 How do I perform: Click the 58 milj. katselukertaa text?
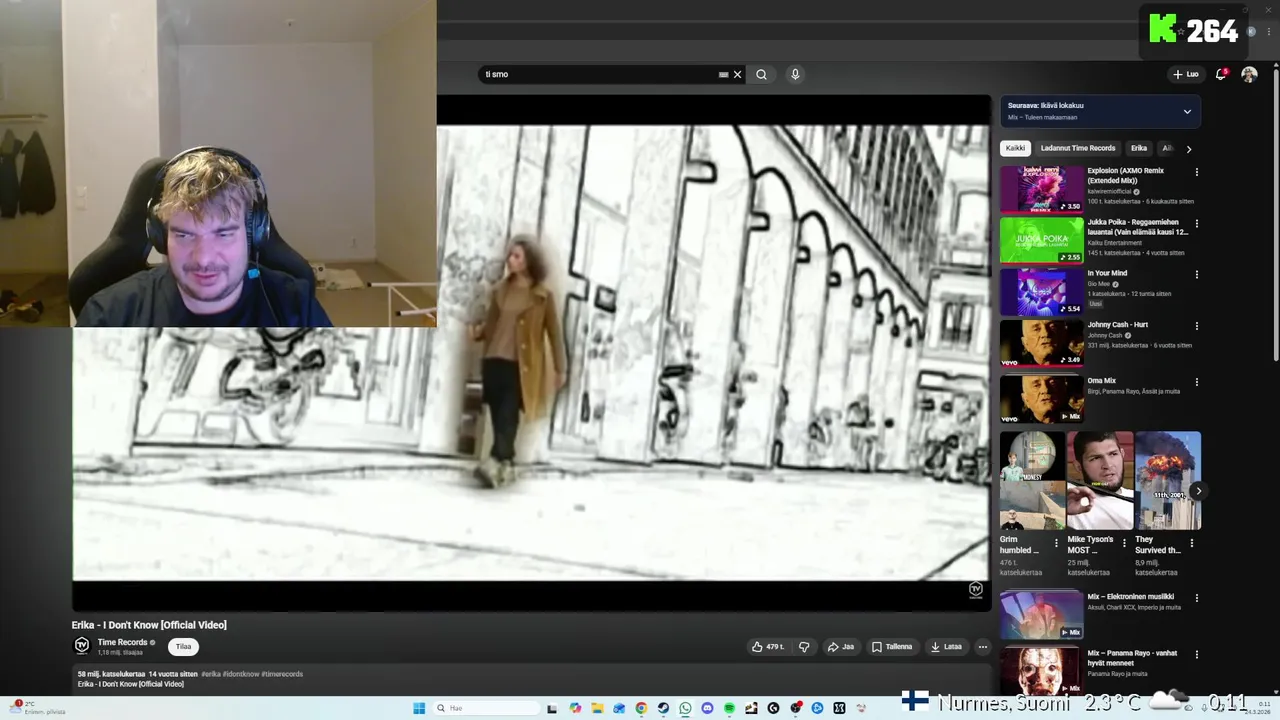pyautogui.click(x=111, y=674)
